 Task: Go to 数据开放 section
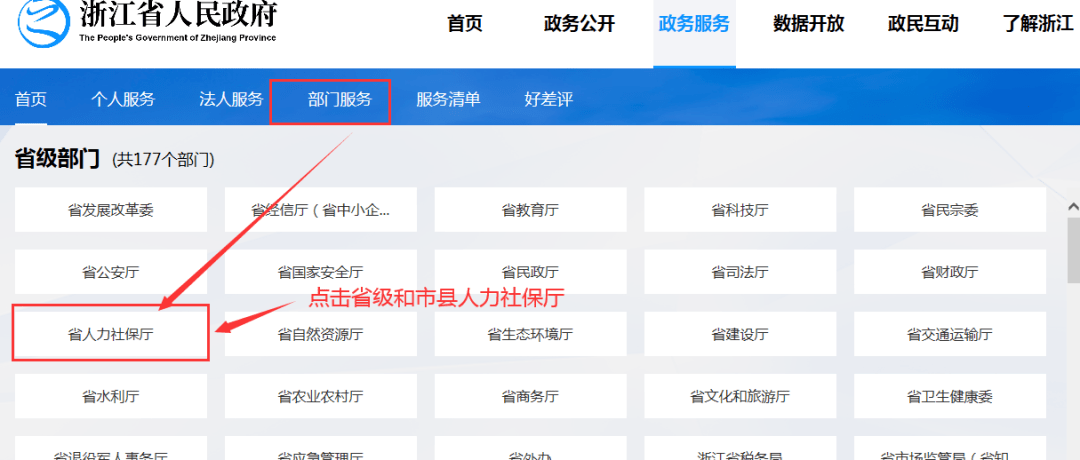[808, 24]
